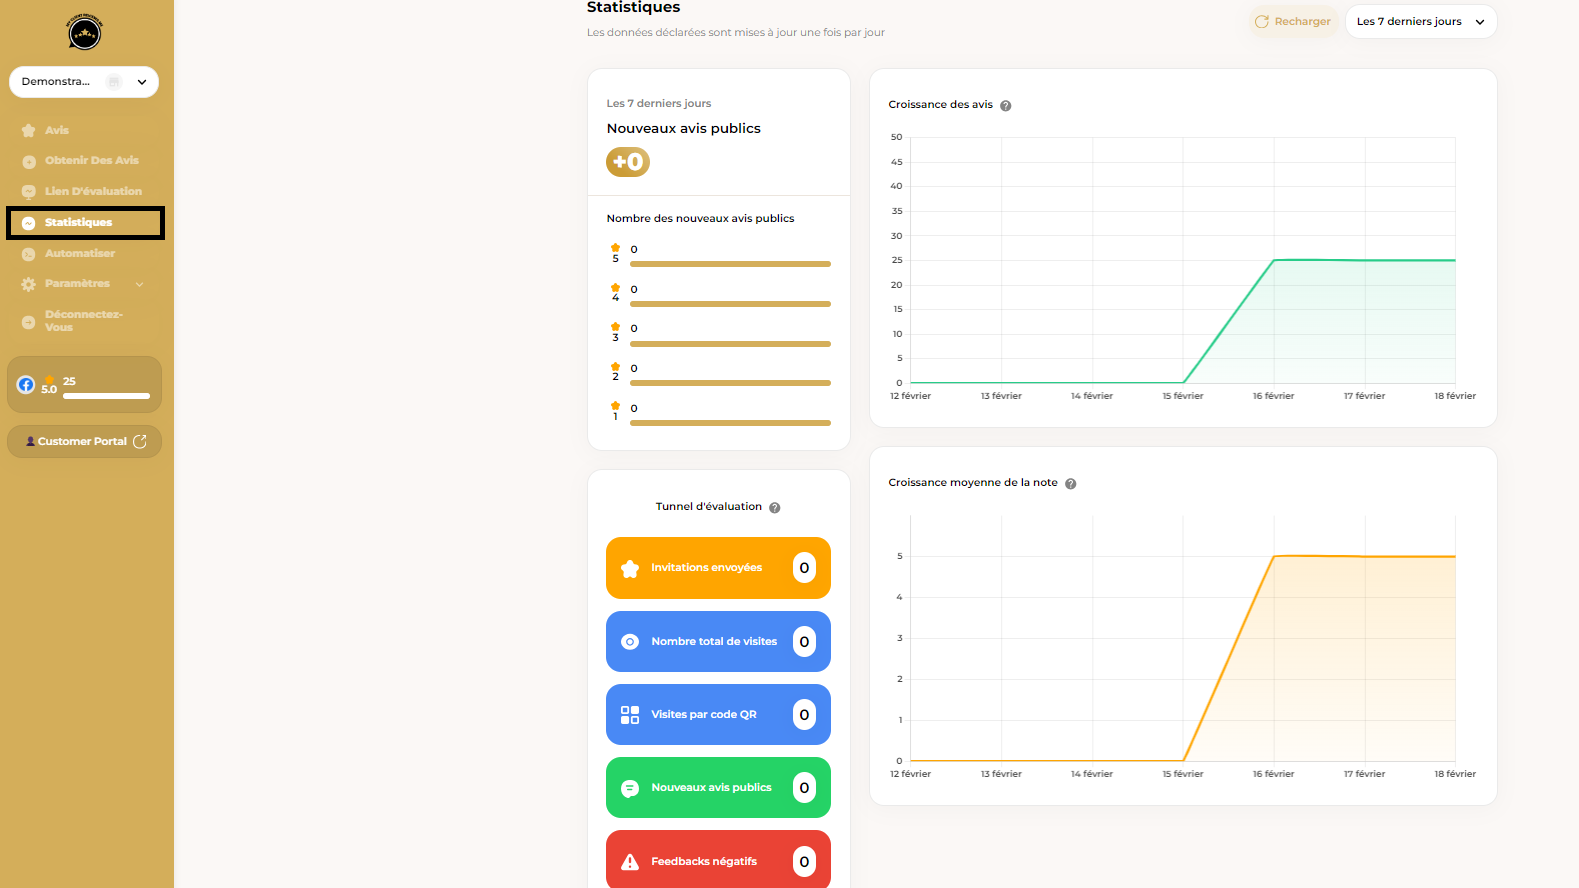Click the Statistiques page heading
1579x888 pixels.
(x=633, y=8)
